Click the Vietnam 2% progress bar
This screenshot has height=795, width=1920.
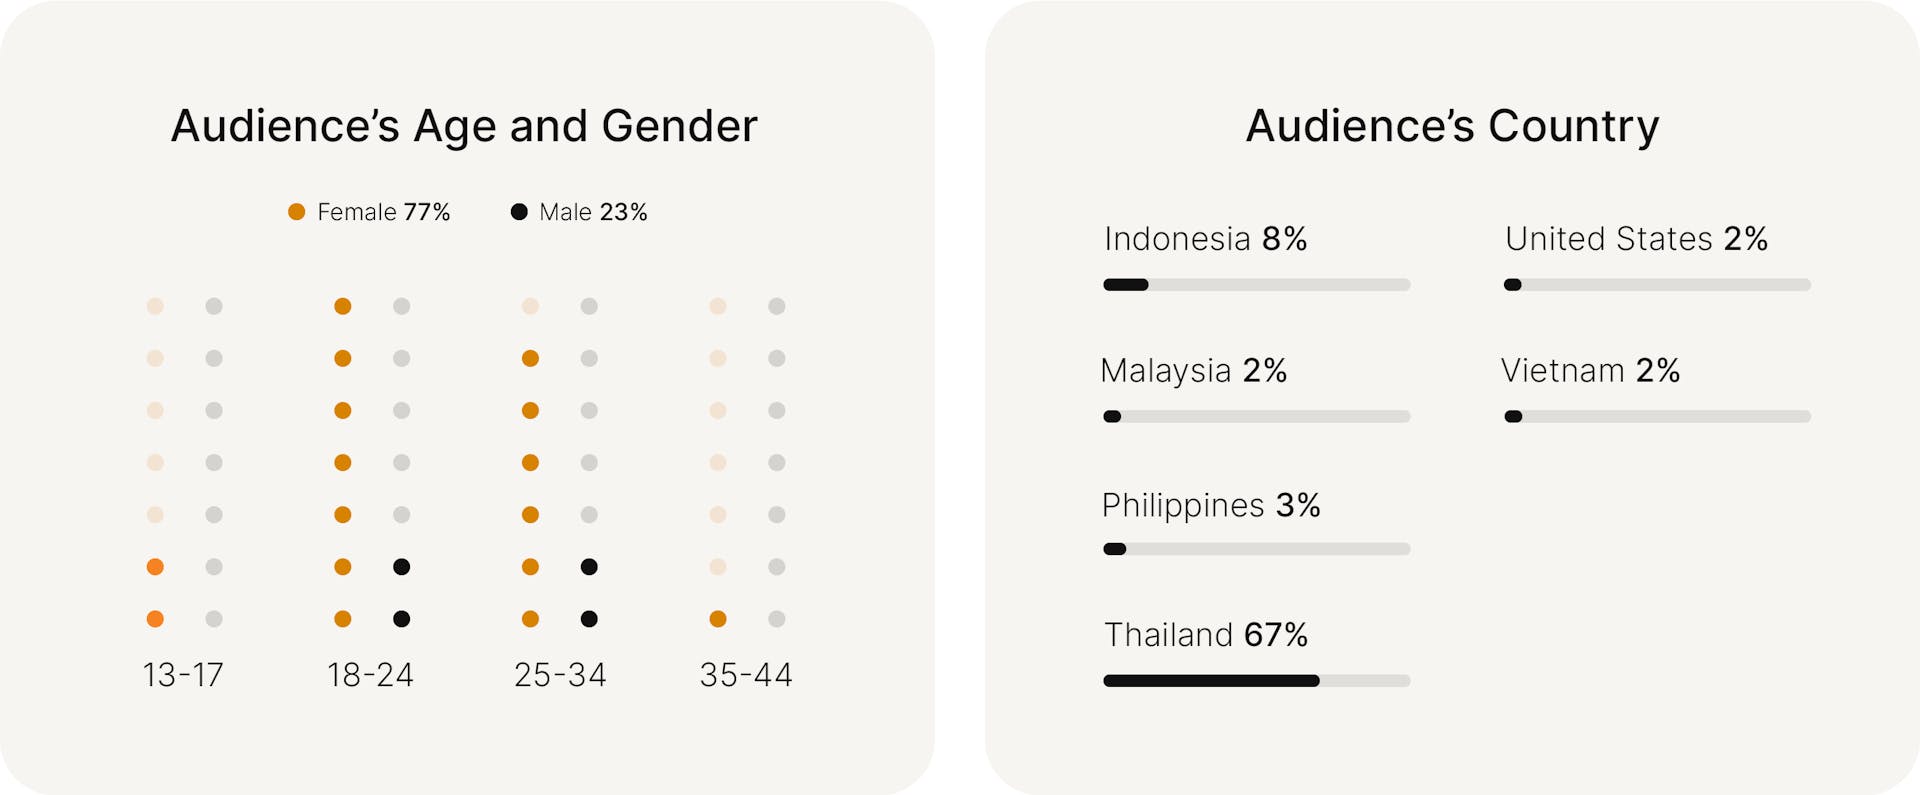point(1657,417)
